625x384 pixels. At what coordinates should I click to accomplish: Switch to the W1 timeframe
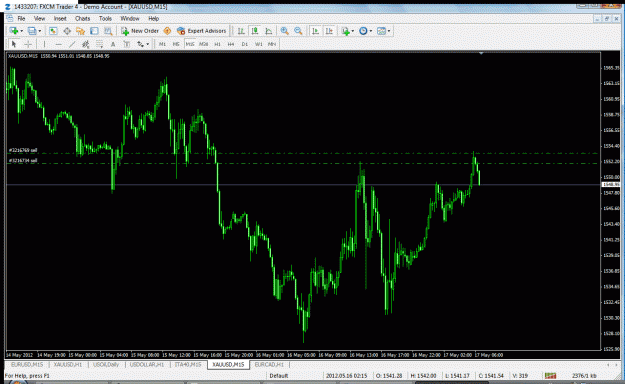[258, 44]
